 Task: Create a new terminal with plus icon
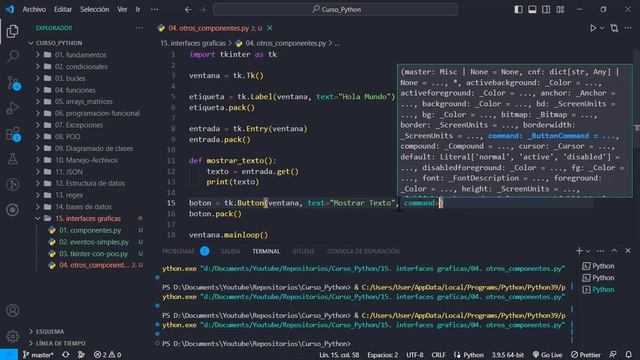click(x=579, y=251)
